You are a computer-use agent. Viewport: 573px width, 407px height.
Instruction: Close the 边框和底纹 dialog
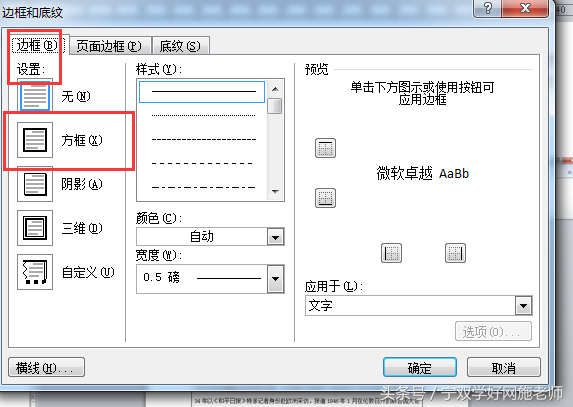tap(525, 8)
